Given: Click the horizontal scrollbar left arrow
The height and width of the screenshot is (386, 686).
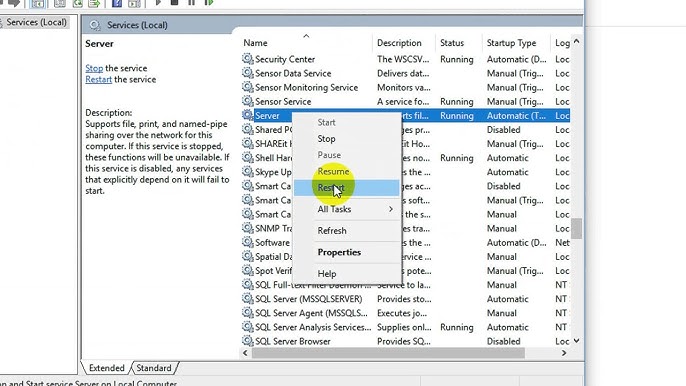Looking at the screenshot, I should pos(245,353).
